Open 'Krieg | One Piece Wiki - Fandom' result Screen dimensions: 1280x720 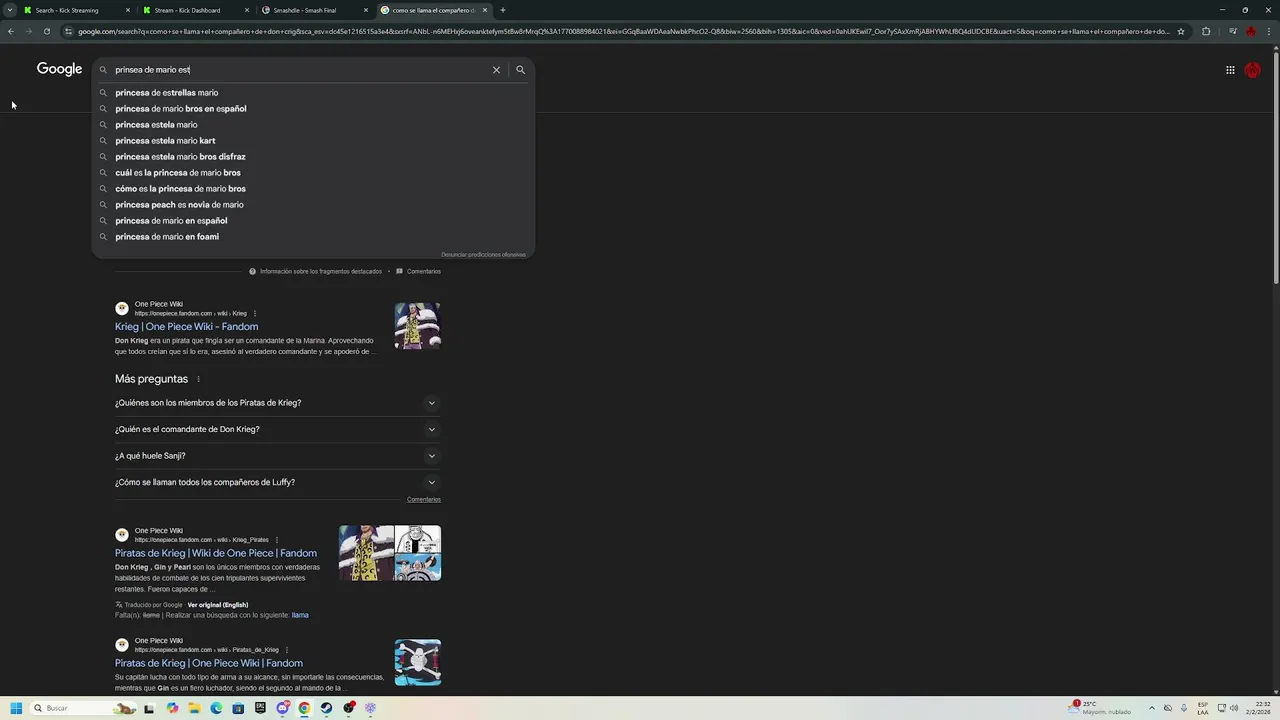pyautogui.click(x=186, y=327)
